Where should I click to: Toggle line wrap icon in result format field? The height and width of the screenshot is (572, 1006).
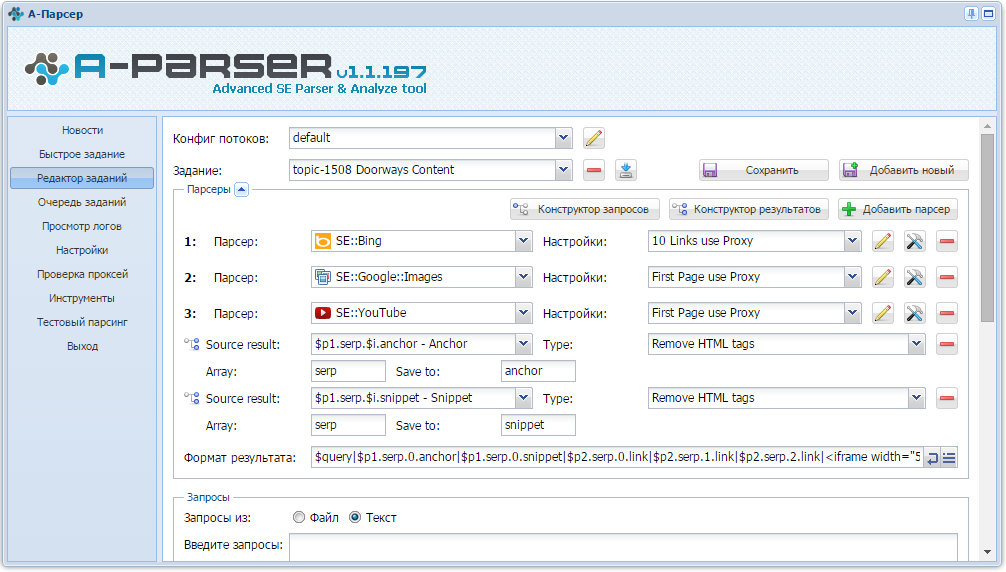tap(932, 458)
